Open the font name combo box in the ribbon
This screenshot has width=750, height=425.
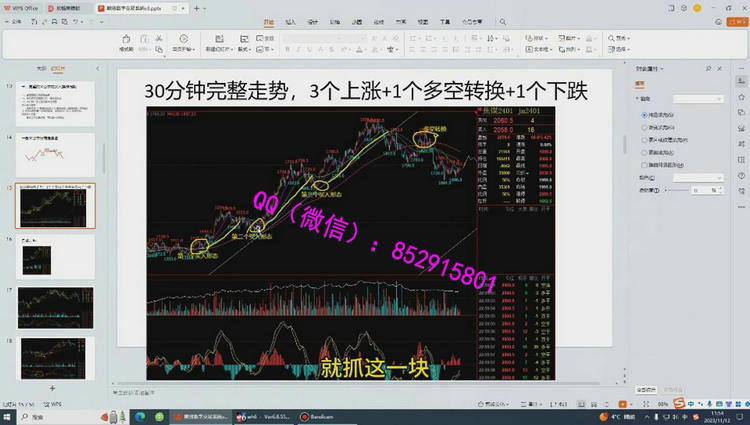(322, 38)
